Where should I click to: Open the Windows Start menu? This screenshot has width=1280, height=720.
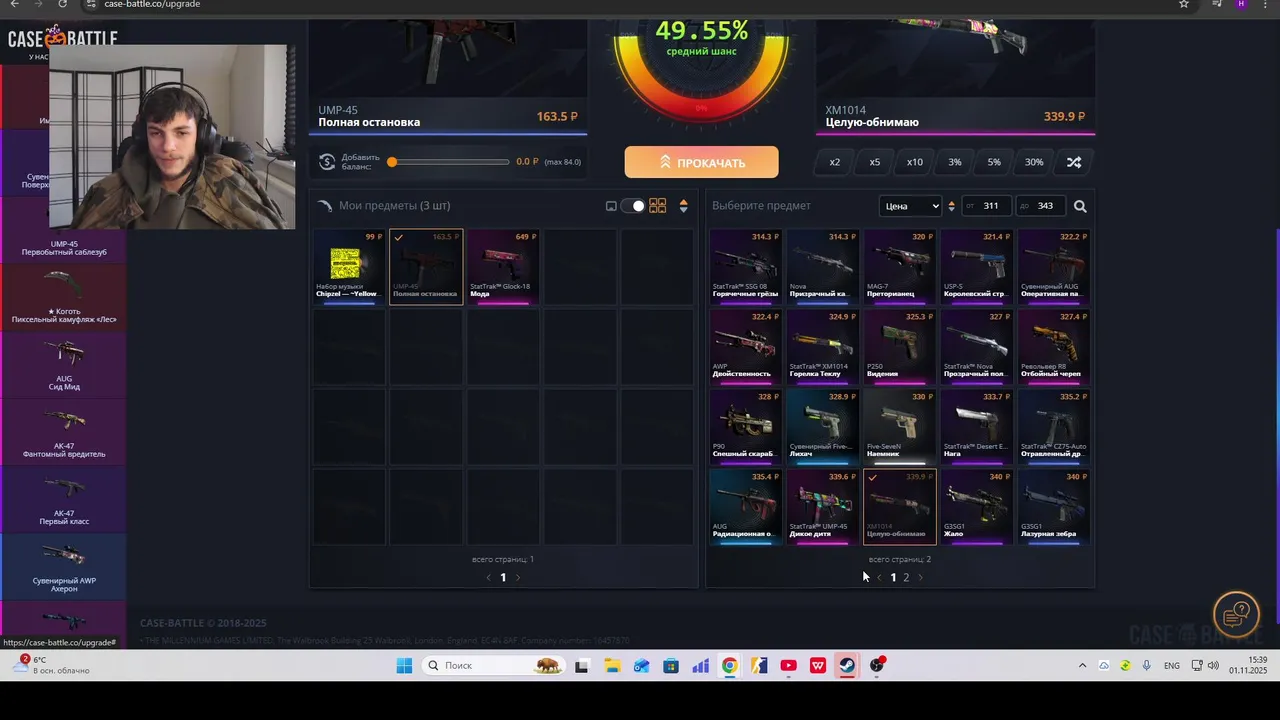[404, 666]
